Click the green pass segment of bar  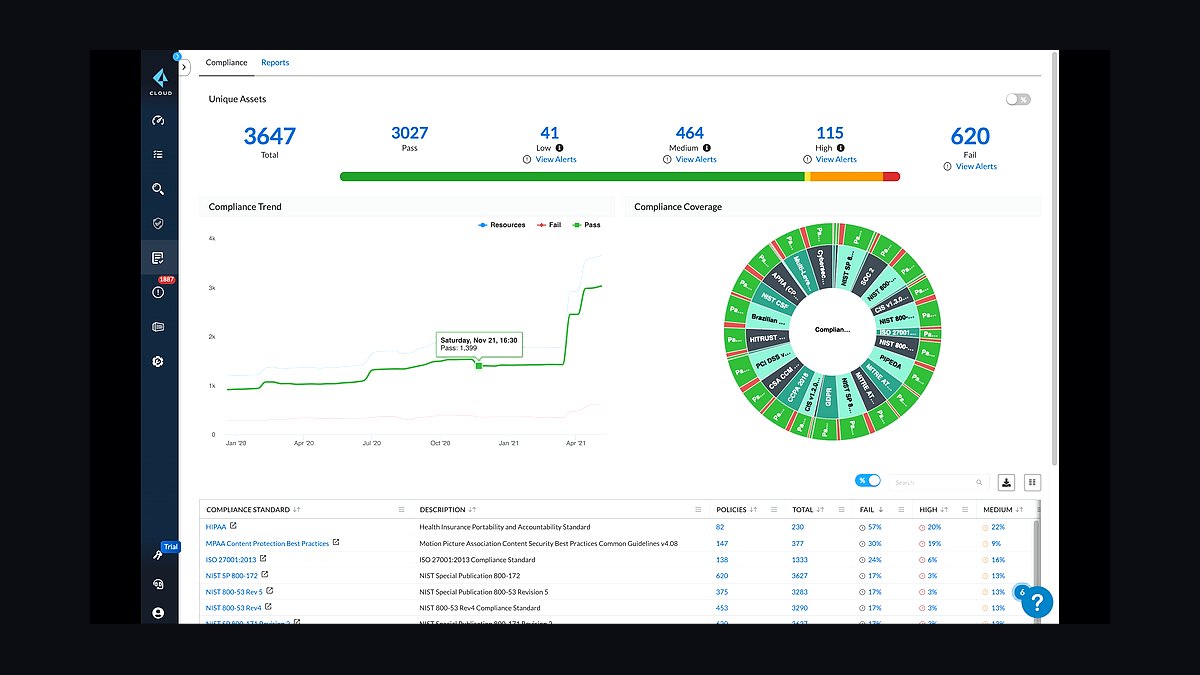[572, 176]
